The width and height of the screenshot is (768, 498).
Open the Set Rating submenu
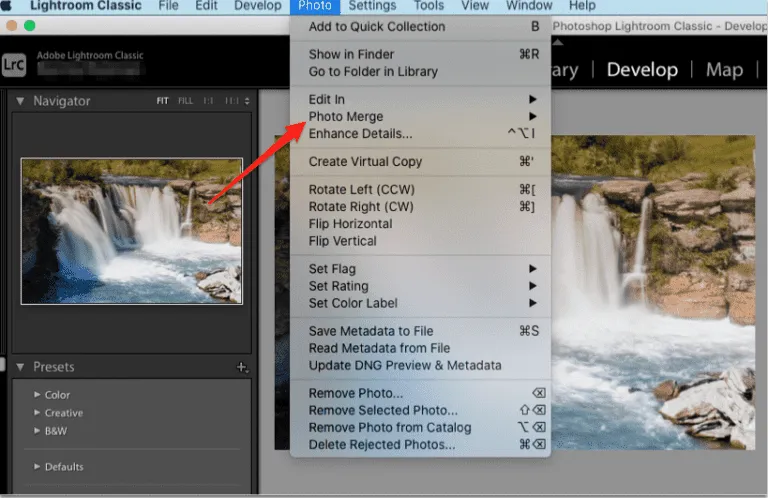coord(420,286)
